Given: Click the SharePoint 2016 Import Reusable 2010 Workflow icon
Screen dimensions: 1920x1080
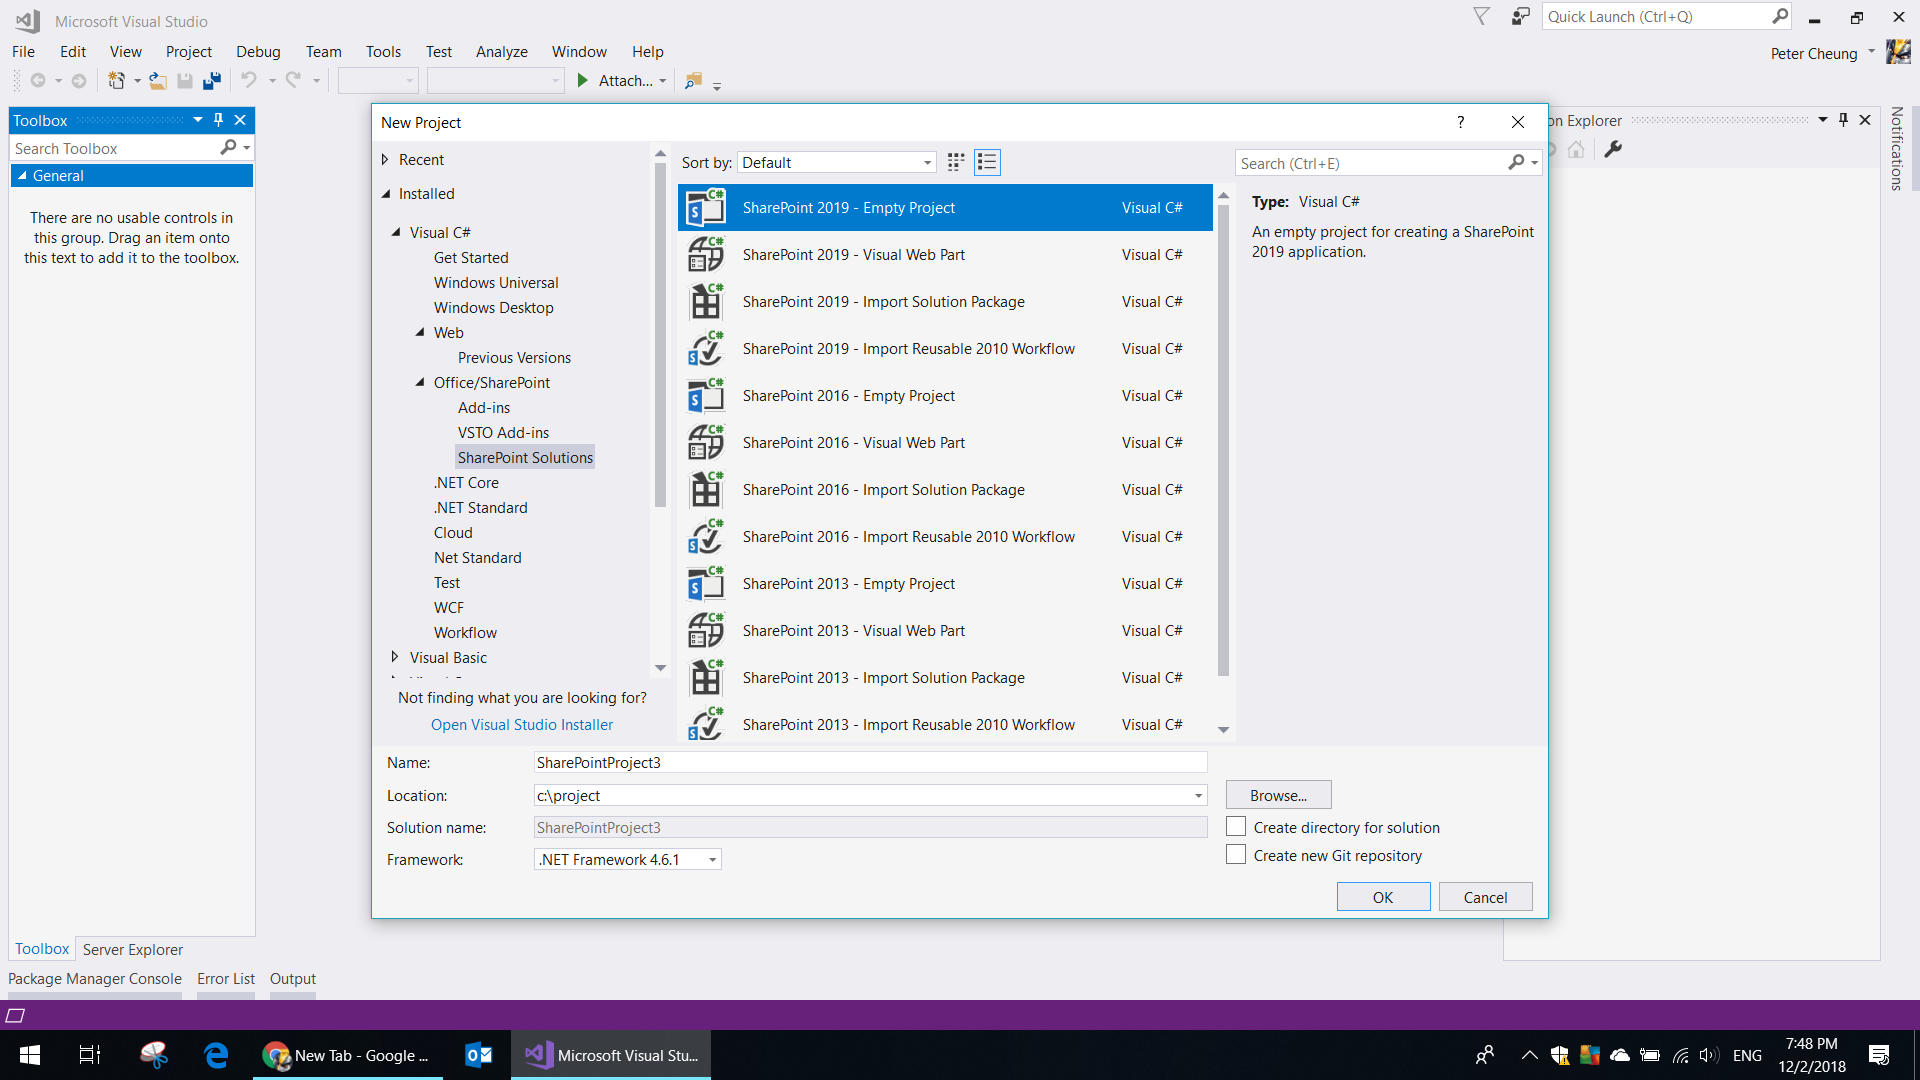Looking at the screenshot, I should (x=706, y=537).
